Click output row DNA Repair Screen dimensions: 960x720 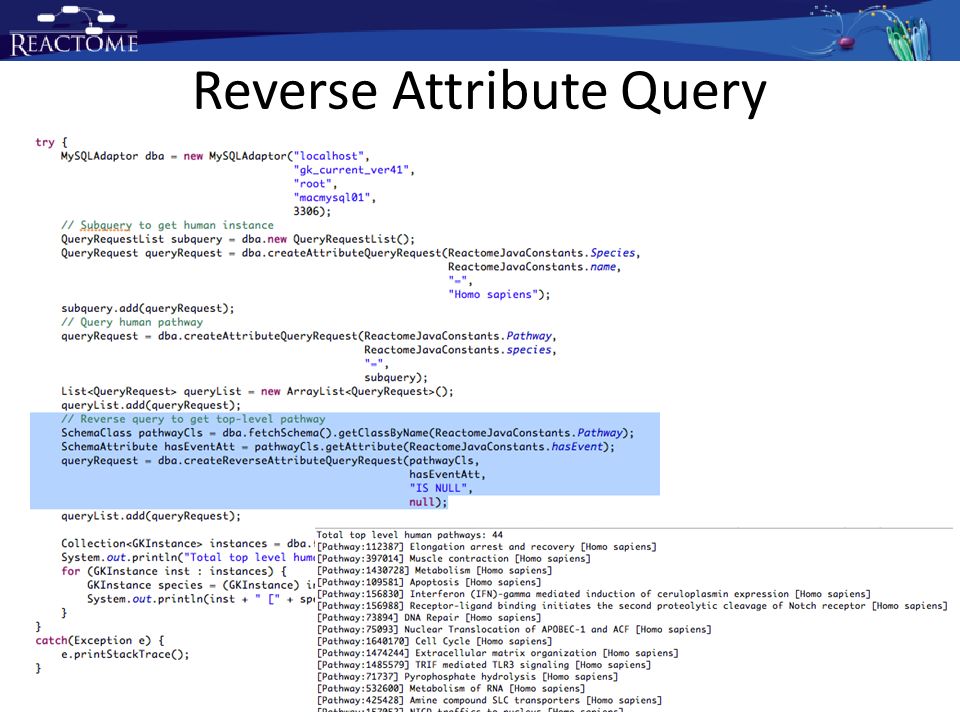pyautogui.click(x=429, y=618)
